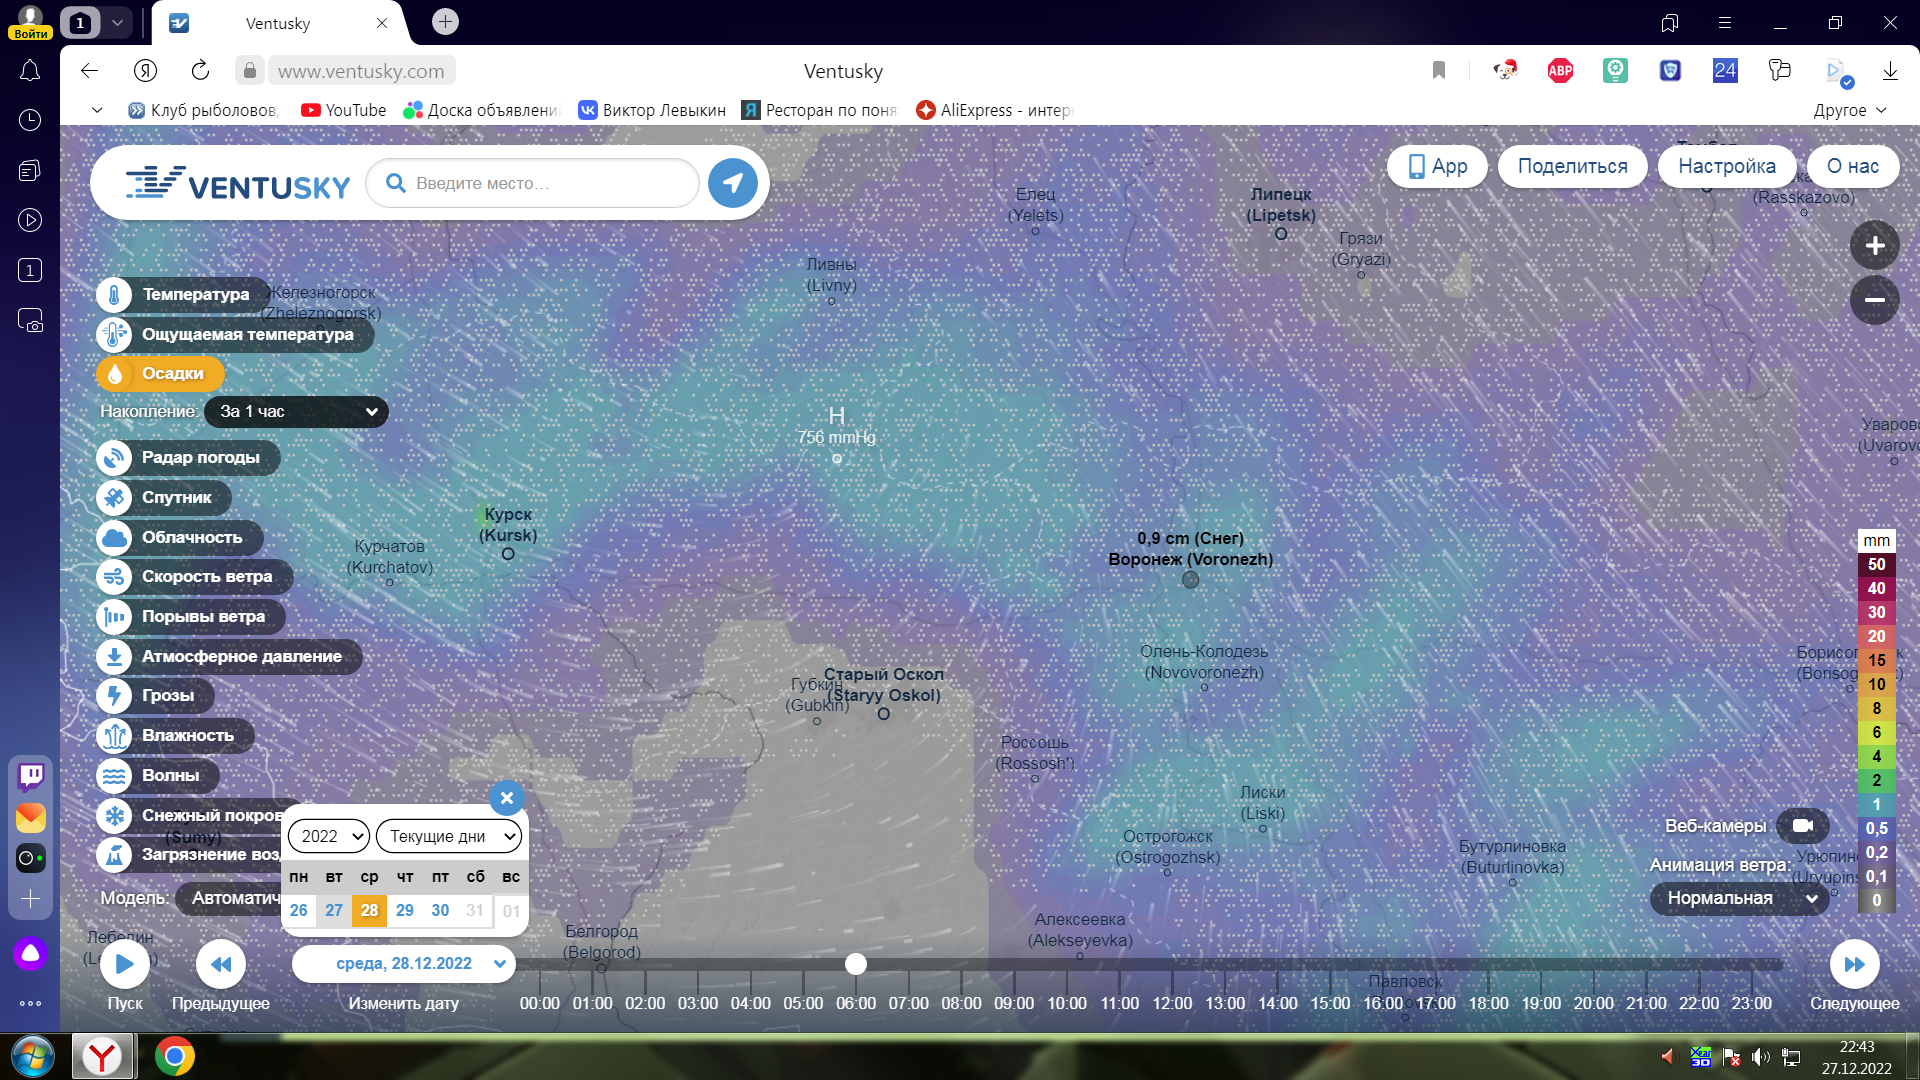The width and height of the screenshot is (1920, 1080).
Task: Click the zoom out minus button
Action: [x=1874, y=299]
